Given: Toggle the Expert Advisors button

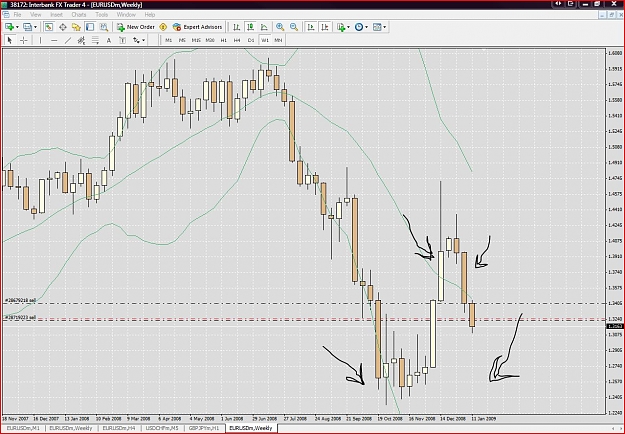Looking at the screenshot, I should [197, 27].
